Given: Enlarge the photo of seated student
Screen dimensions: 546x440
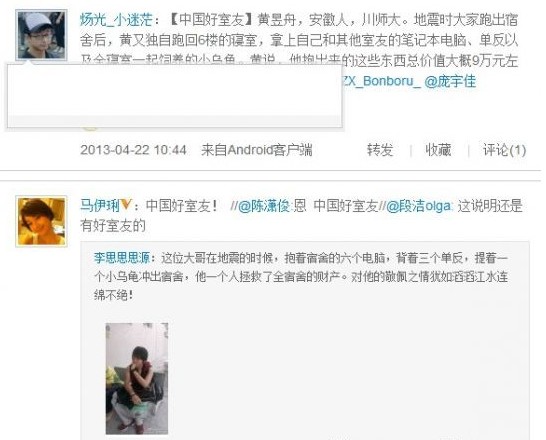Looking at the screenshot, I should tap(137, 378).
